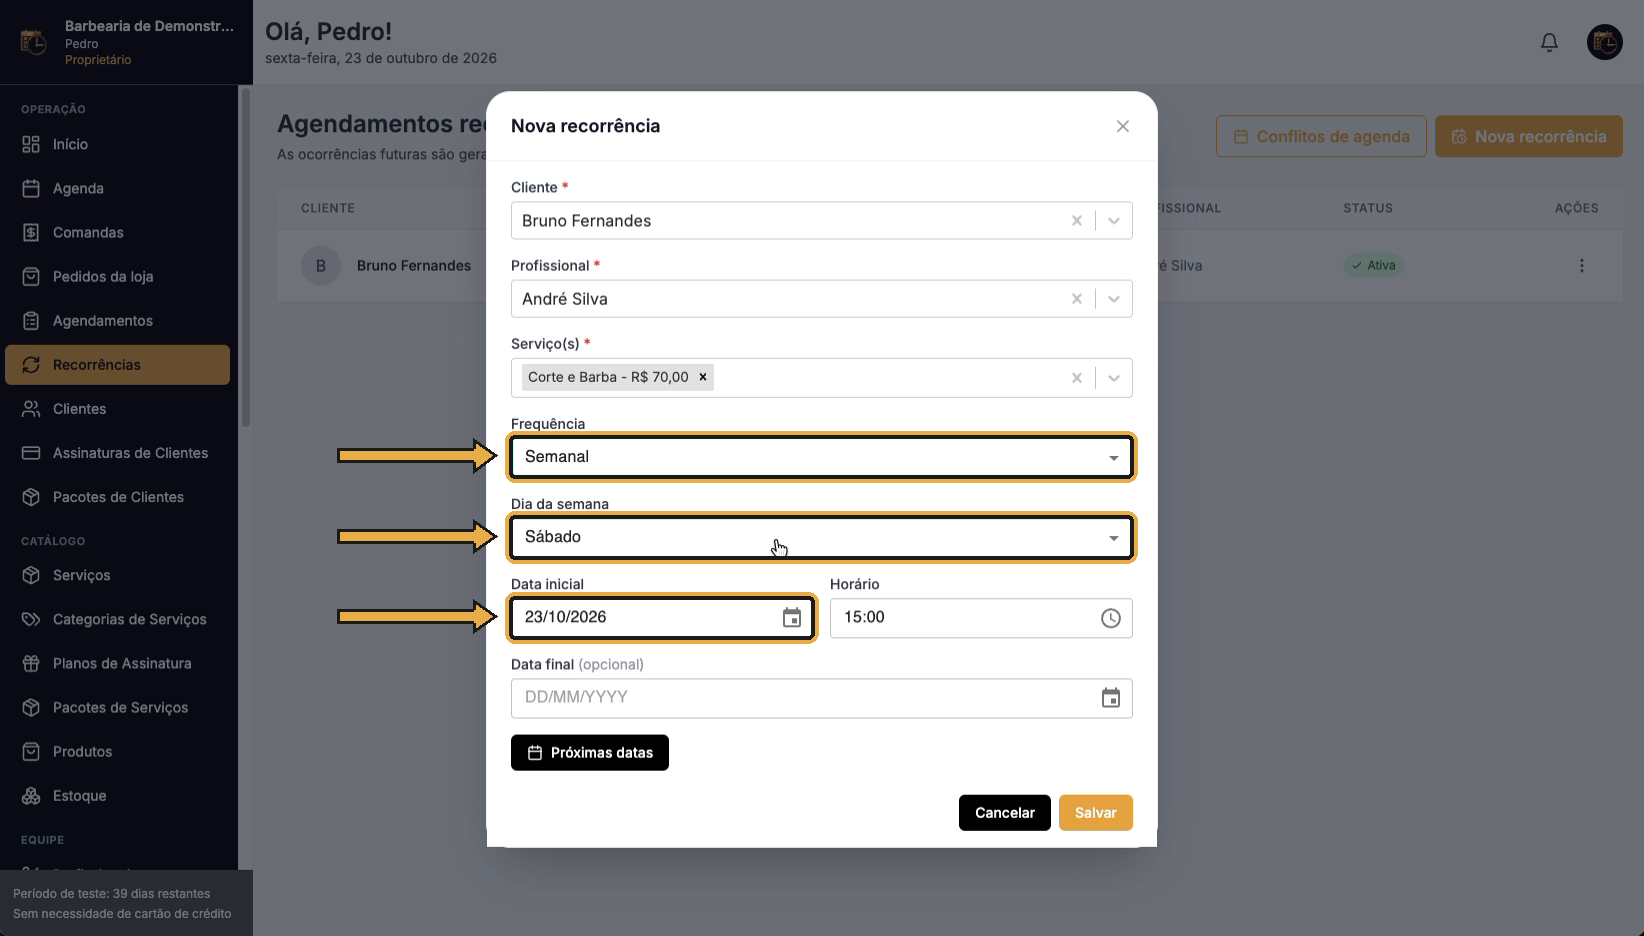1644x936 pixels.
Task: Close the Nova recorrência dialog
Action: (x=1123, y=126)
